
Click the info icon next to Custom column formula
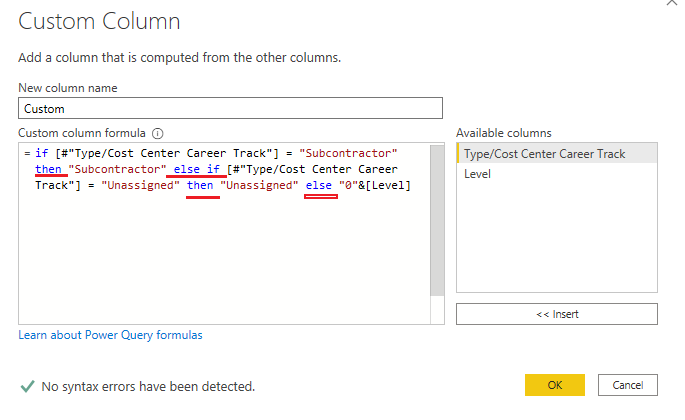(157, 133)
